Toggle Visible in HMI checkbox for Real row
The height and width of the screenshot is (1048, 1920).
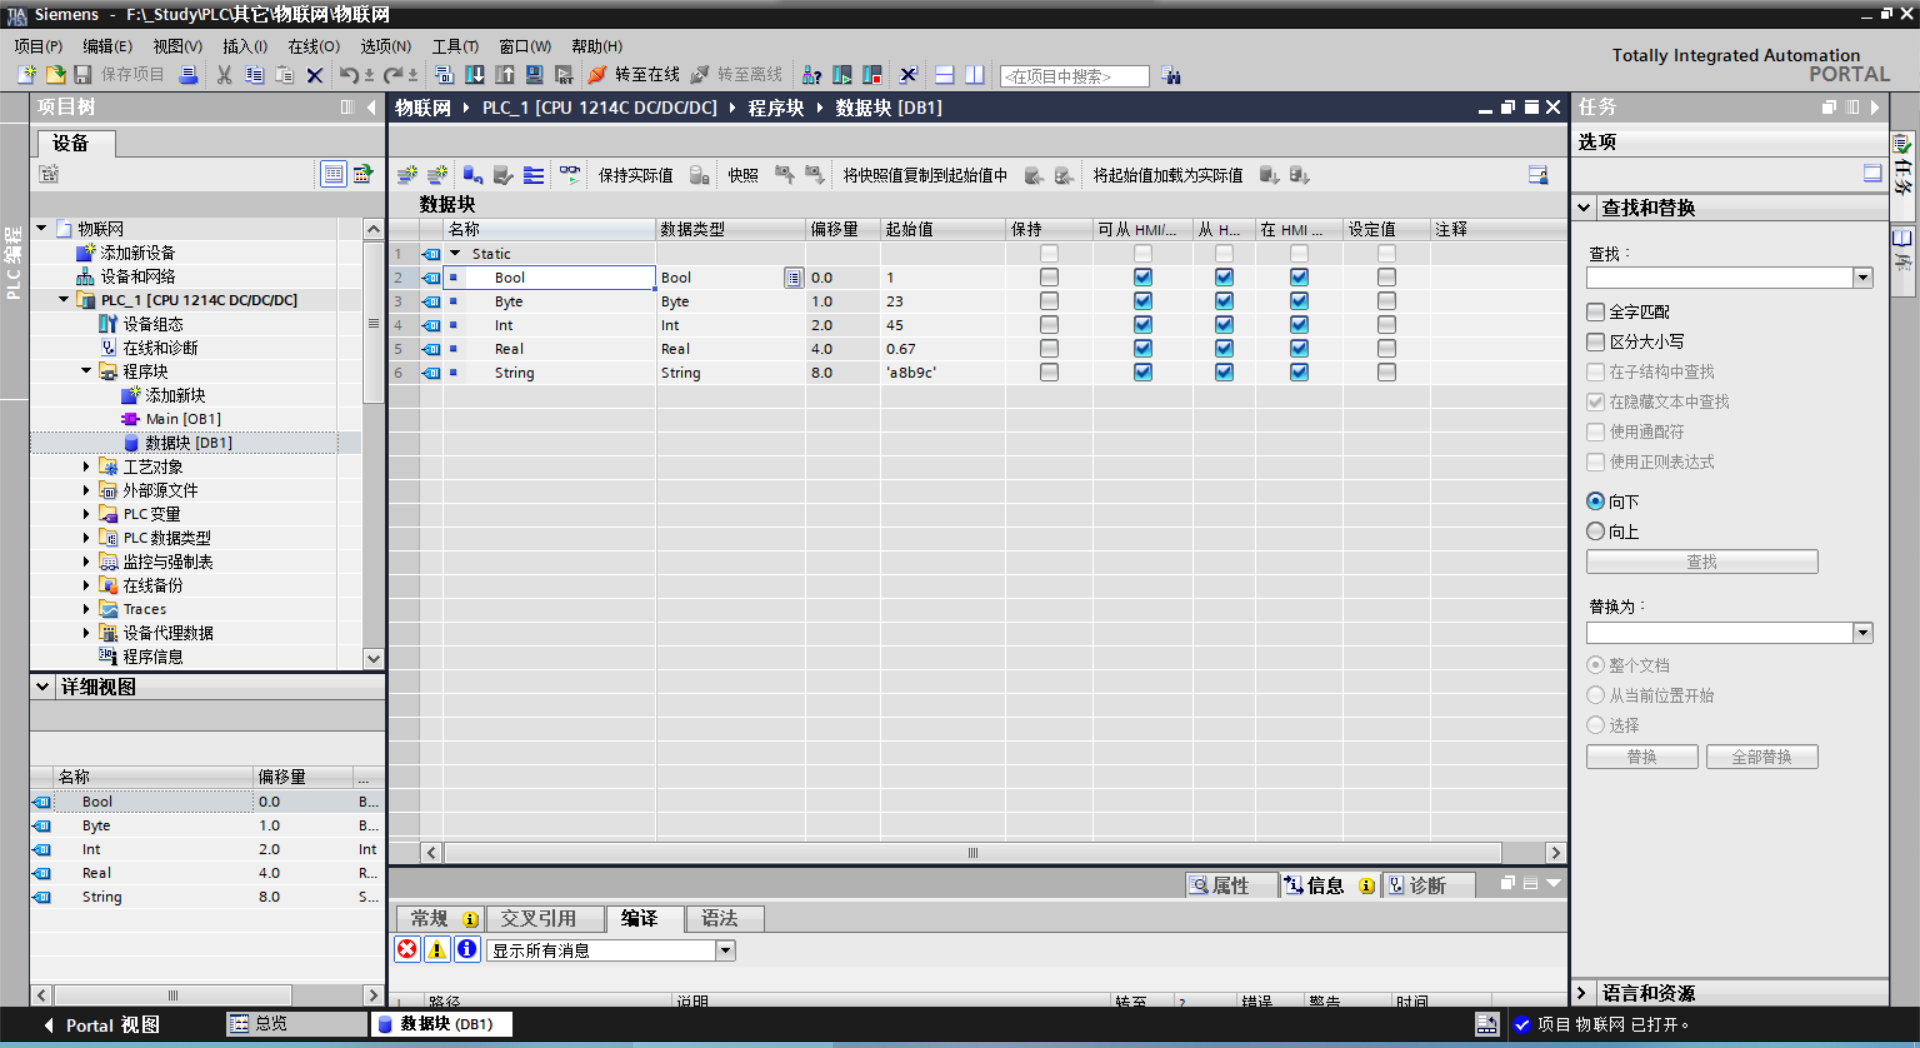coord(1299,348)
